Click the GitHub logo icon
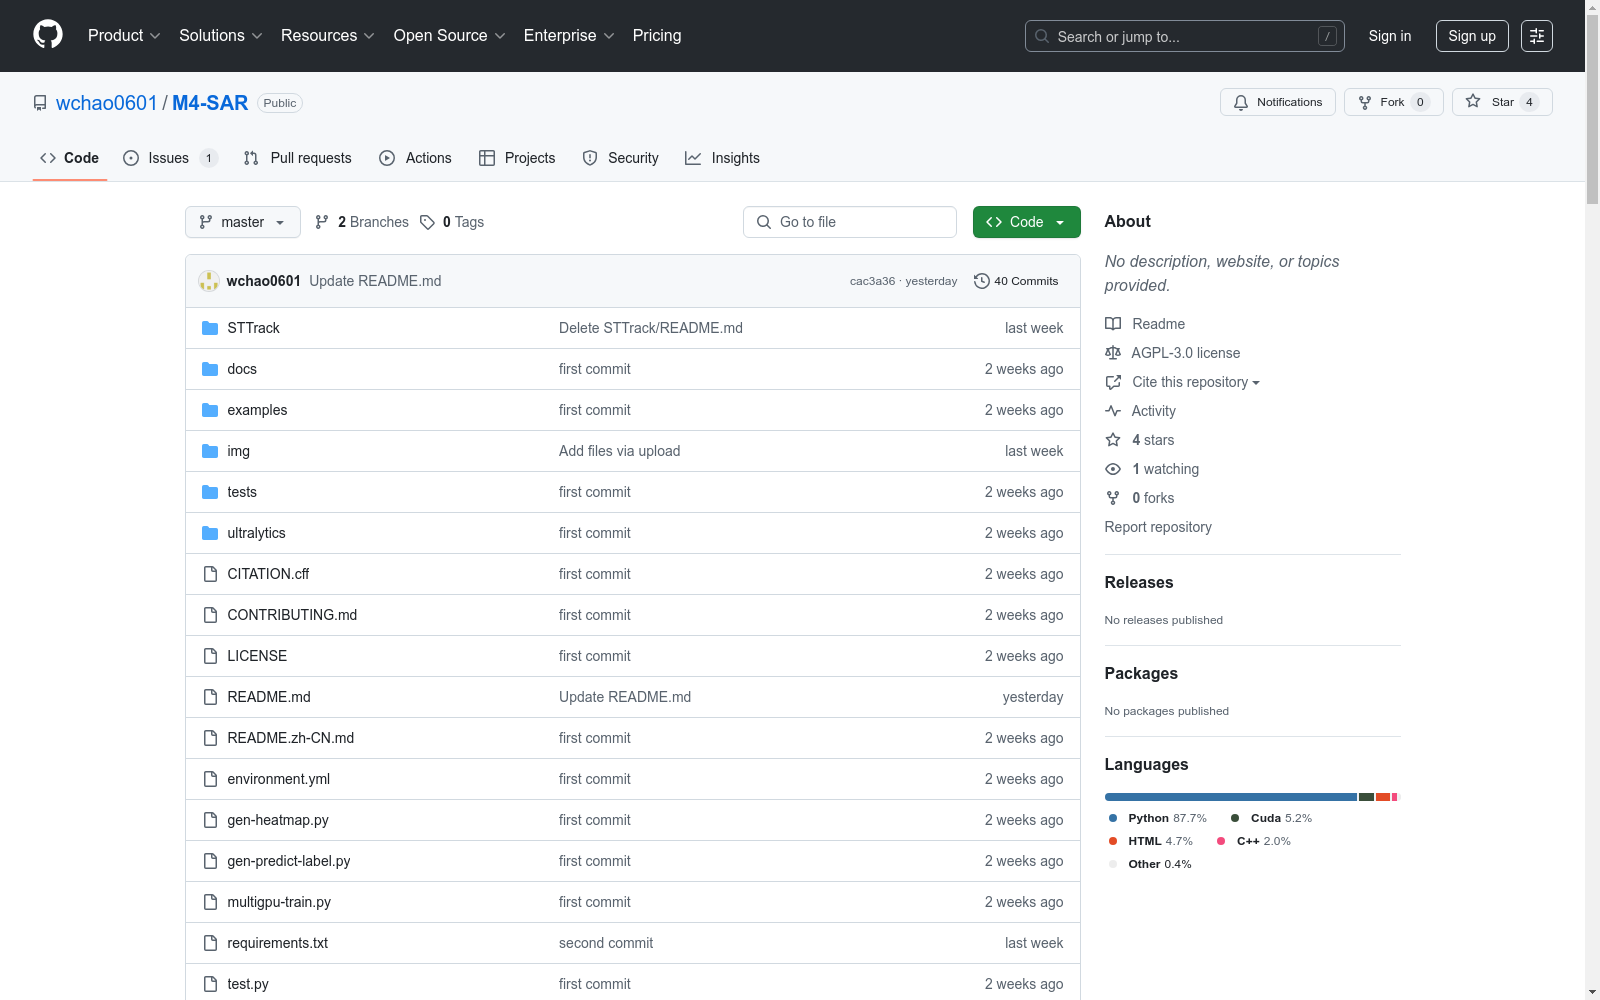This screenshot has height=1000, width=1600. click(48, 35)
